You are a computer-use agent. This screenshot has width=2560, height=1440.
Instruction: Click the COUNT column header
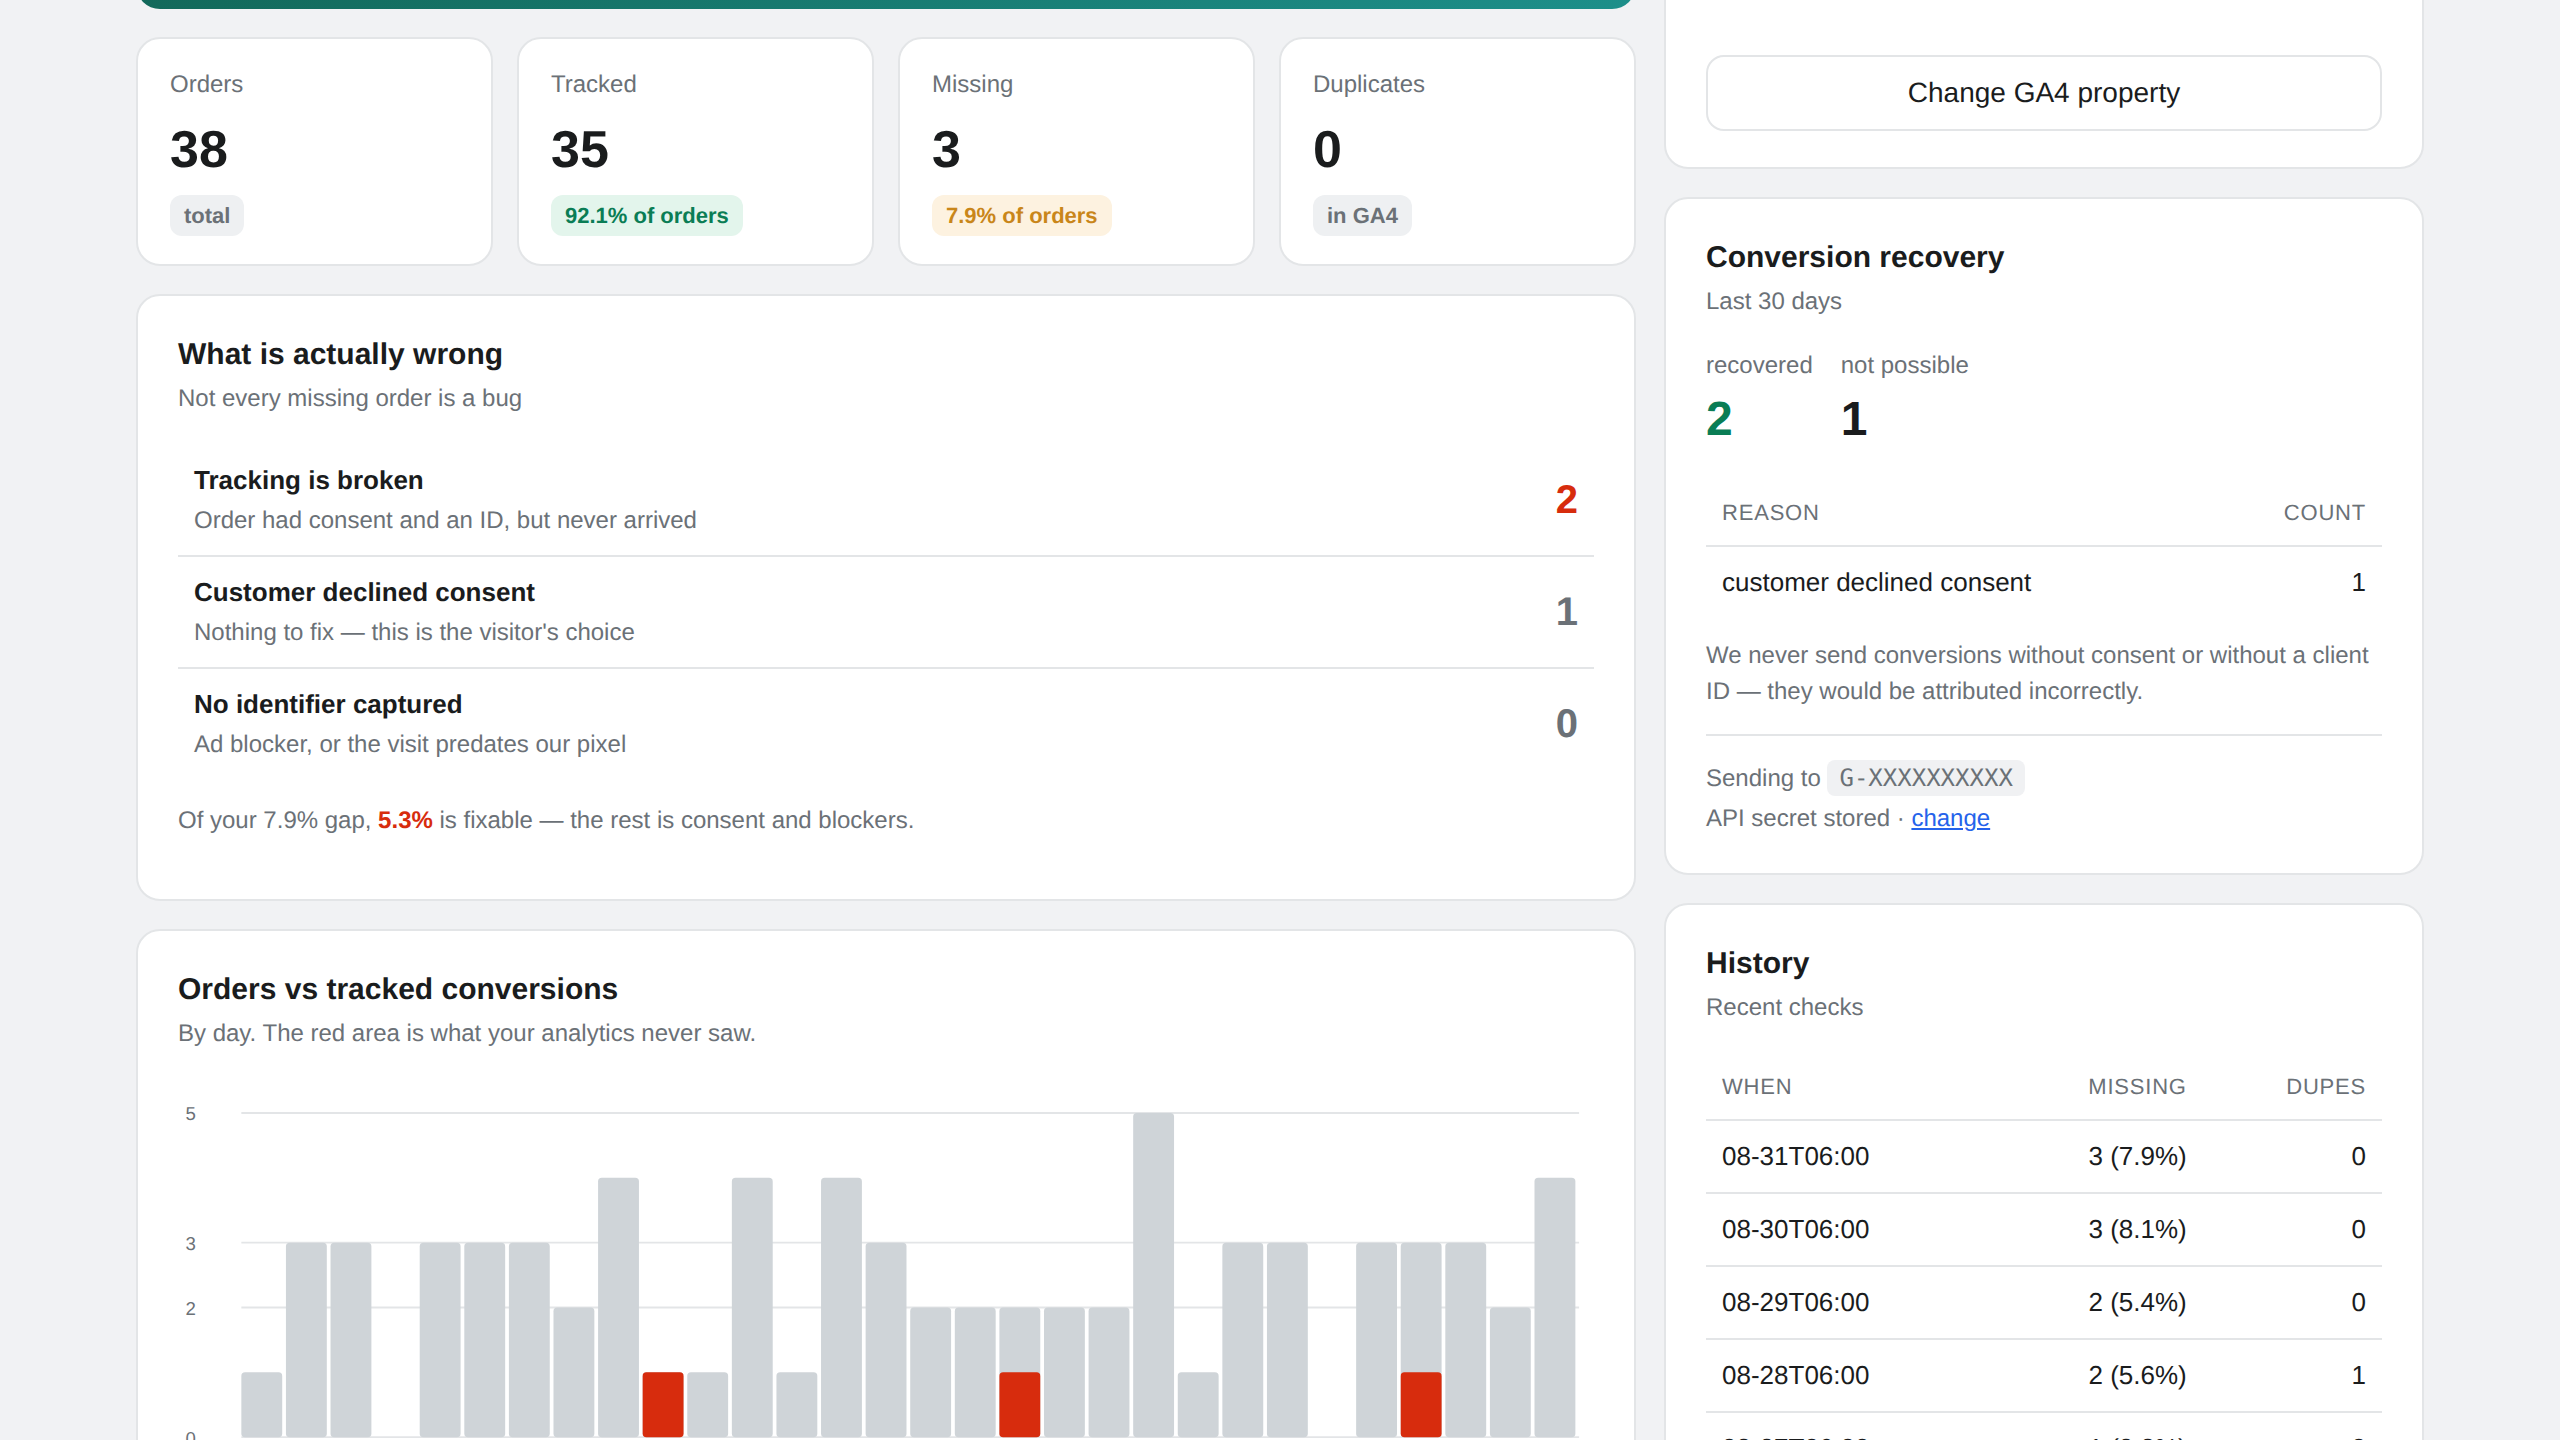coord(2324,513)
